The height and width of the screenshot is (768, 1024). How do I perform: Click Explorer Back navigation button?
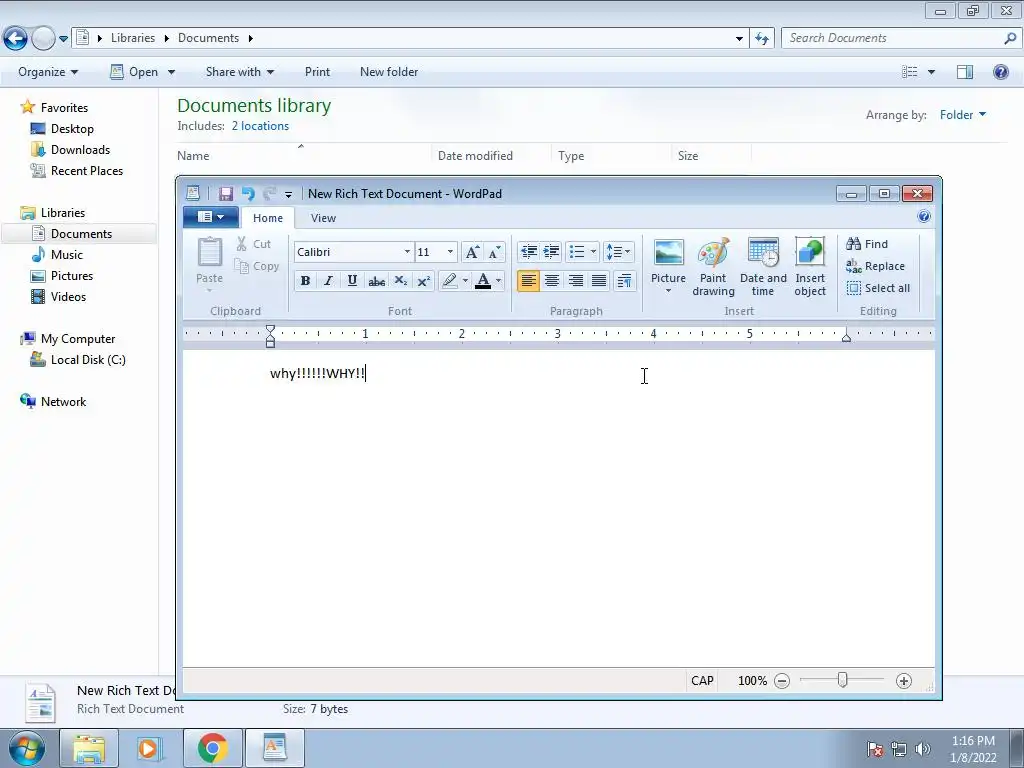click(16, 39)
